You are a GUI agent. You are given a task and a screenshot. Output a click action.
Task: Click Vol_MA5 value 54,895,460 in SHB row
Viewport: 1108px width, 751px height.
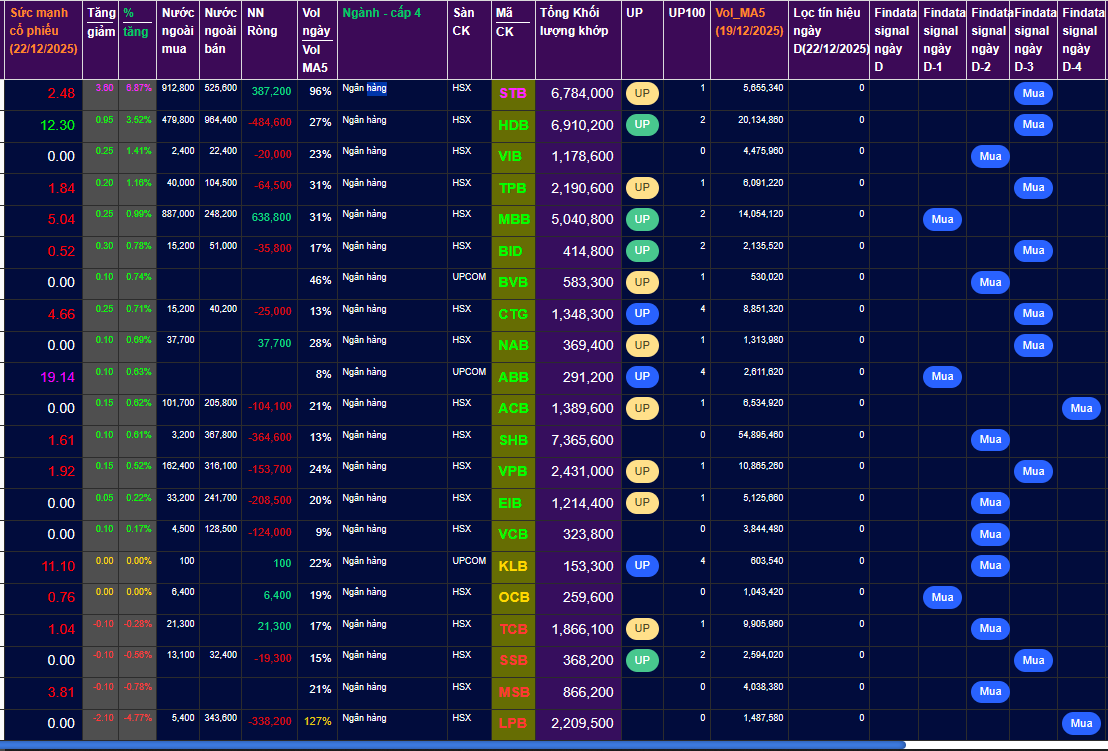760,434
